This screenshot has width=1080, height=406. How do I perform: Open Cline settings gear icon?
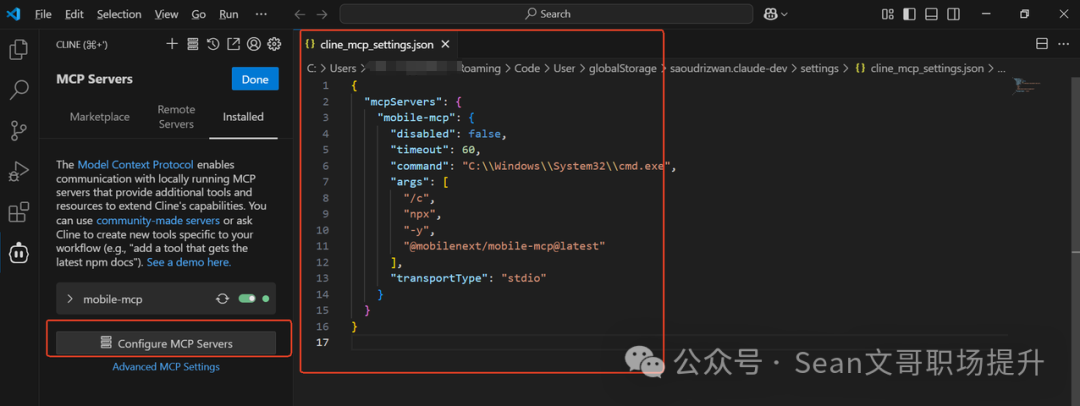(x=274, y=44)
